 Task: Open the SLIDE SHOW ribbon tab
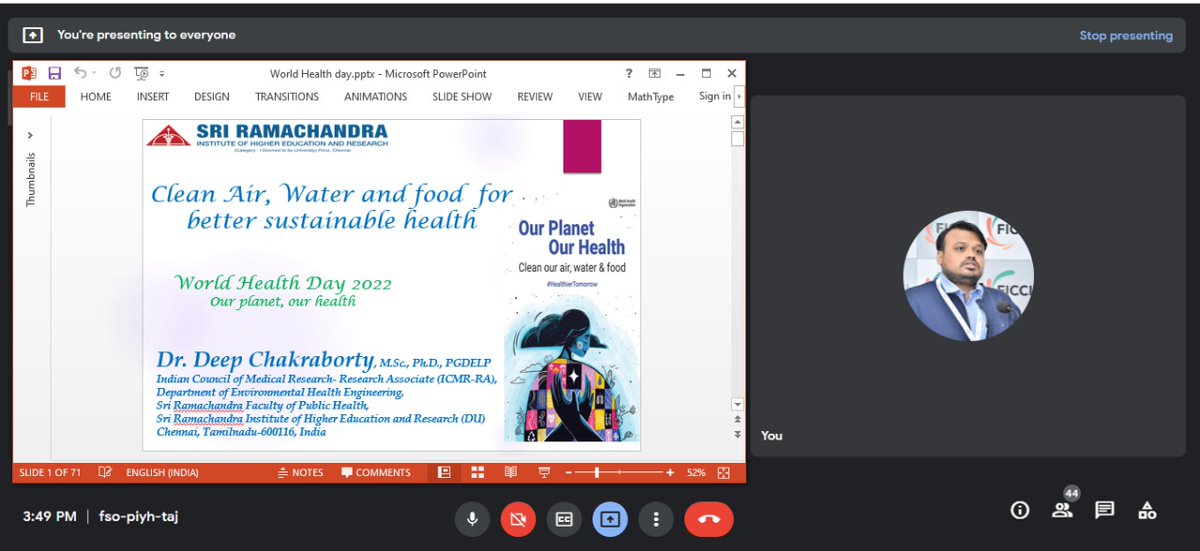click(x=462, y=96)
